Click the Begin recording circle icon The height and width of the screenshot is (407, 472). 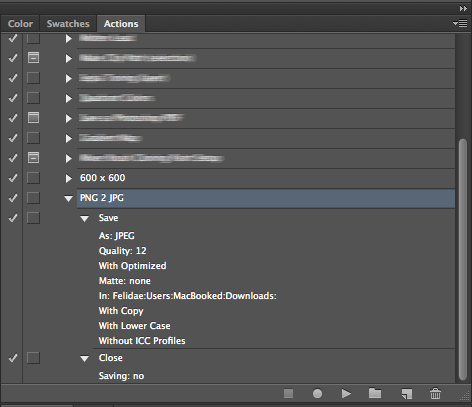[317, 394]
